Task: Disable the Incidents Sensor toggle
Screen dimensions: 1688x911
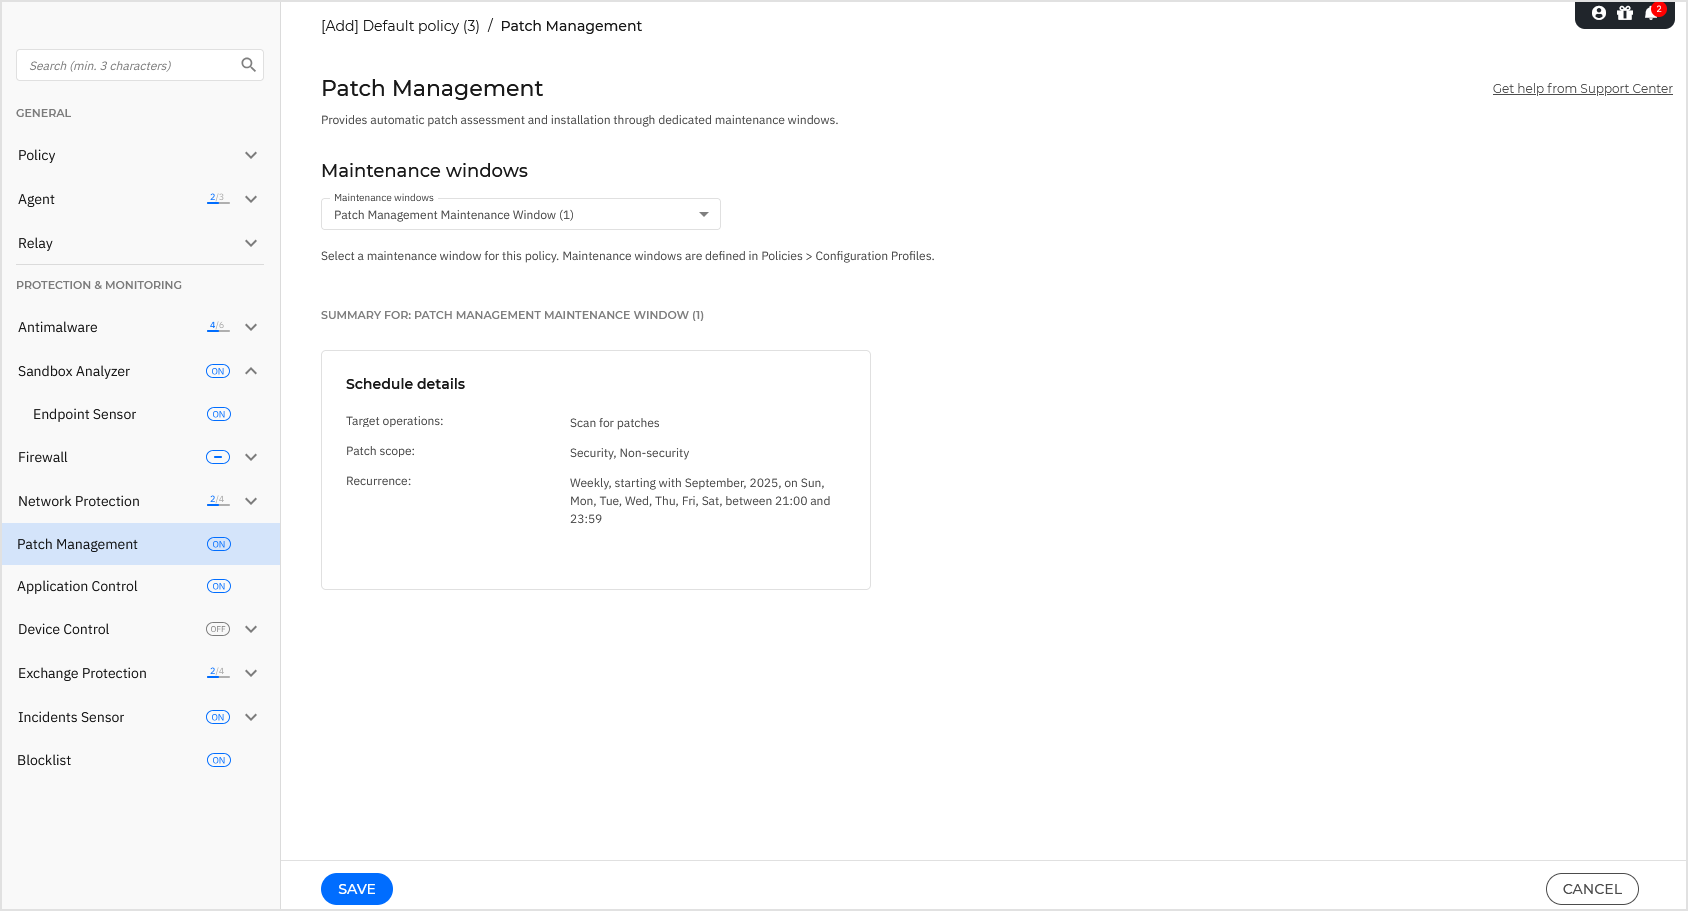Action: click(217, 717)
